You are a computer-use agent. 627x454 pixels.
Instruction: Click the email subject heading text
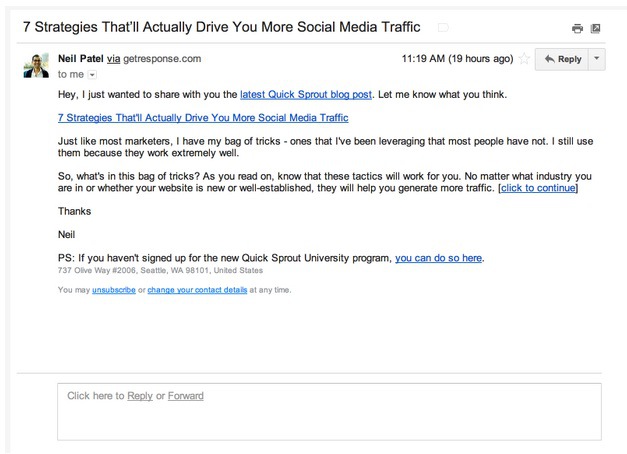[222, 27]
